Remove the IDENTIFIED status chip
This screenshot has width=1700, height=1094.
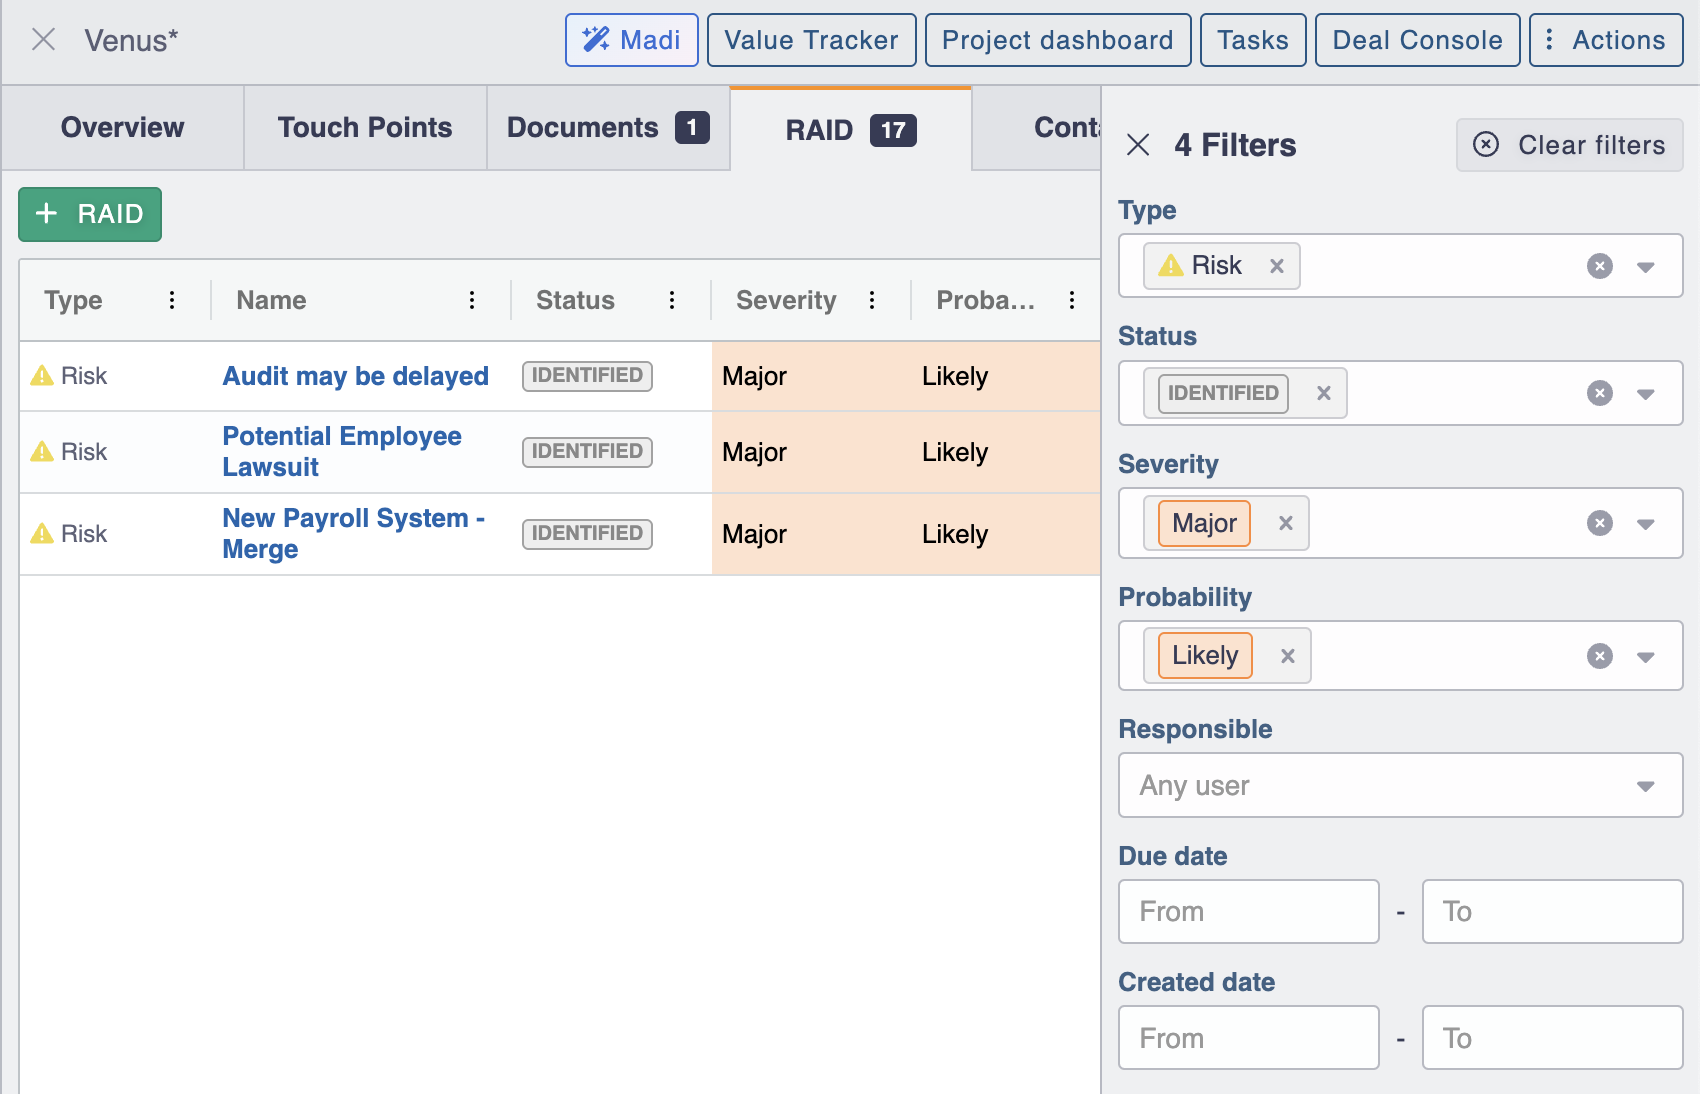(1324, 393)
